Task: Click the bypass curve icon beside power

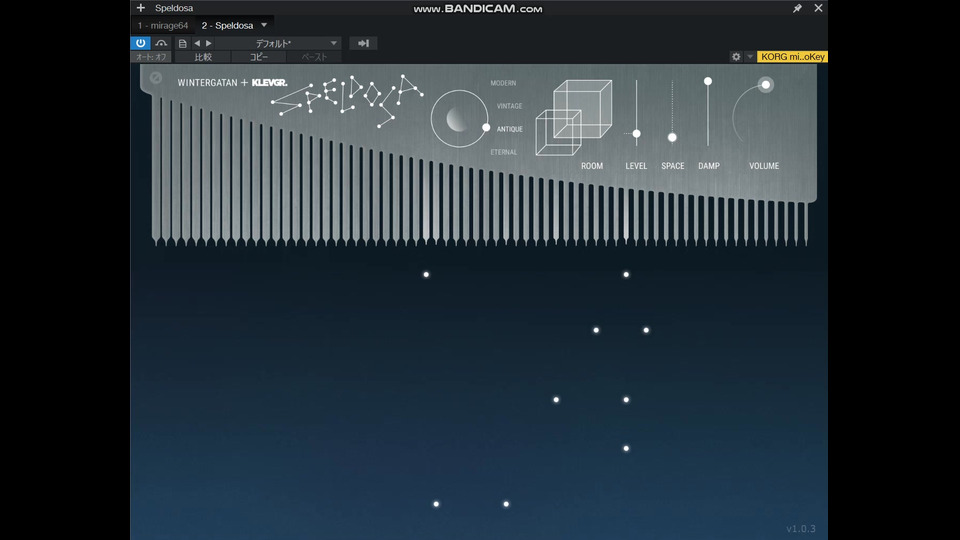Action: [x=161, y=43]
